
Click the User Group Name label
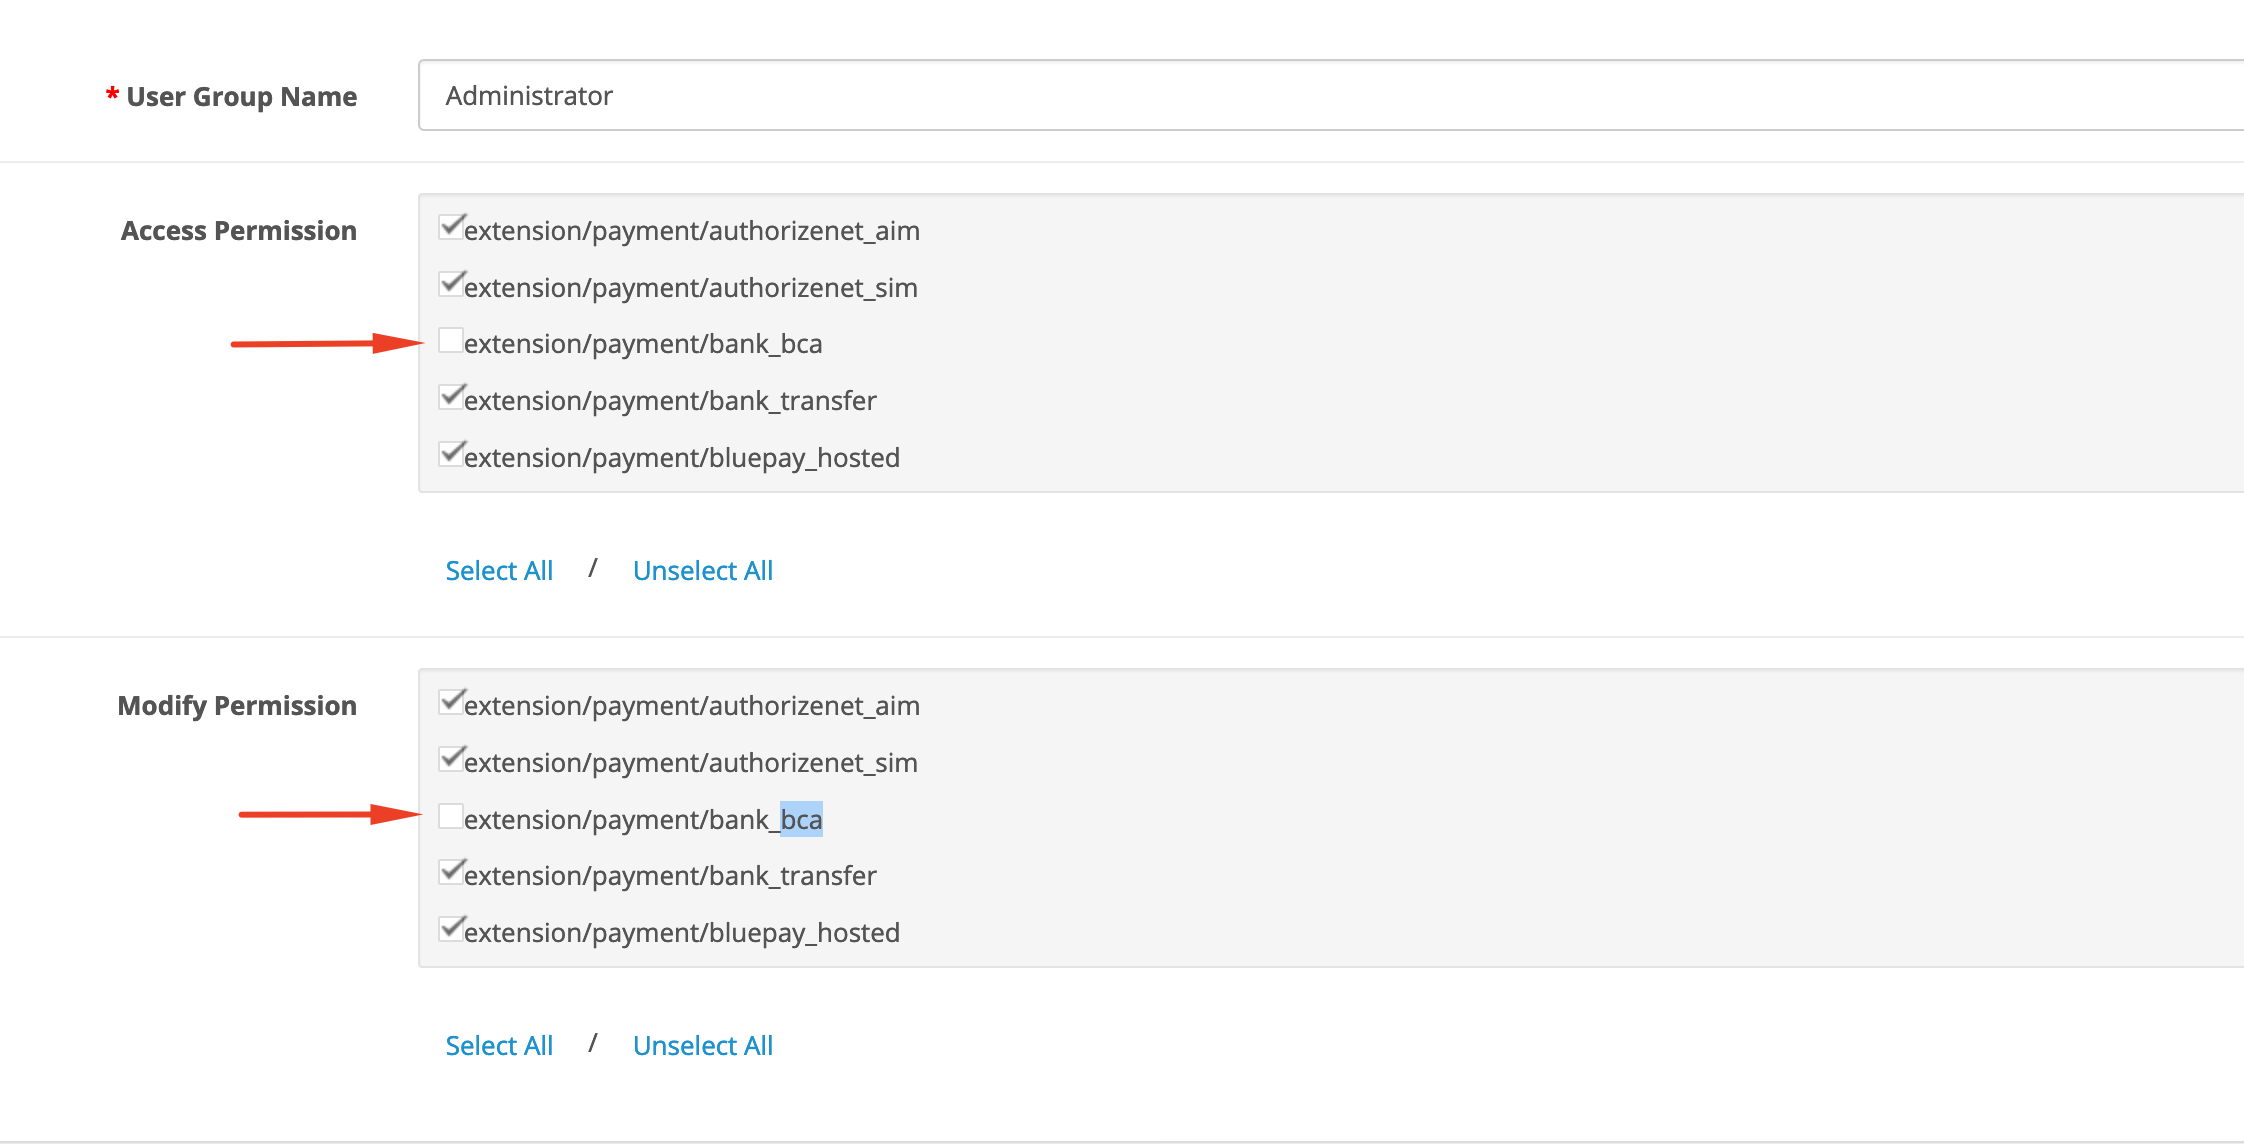point(241,96)
